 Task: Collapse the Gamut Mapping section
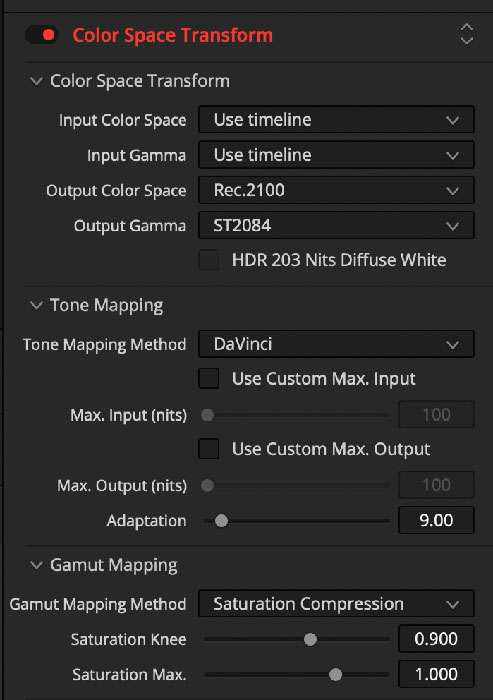pyautogui.click(x=36, y=565)
